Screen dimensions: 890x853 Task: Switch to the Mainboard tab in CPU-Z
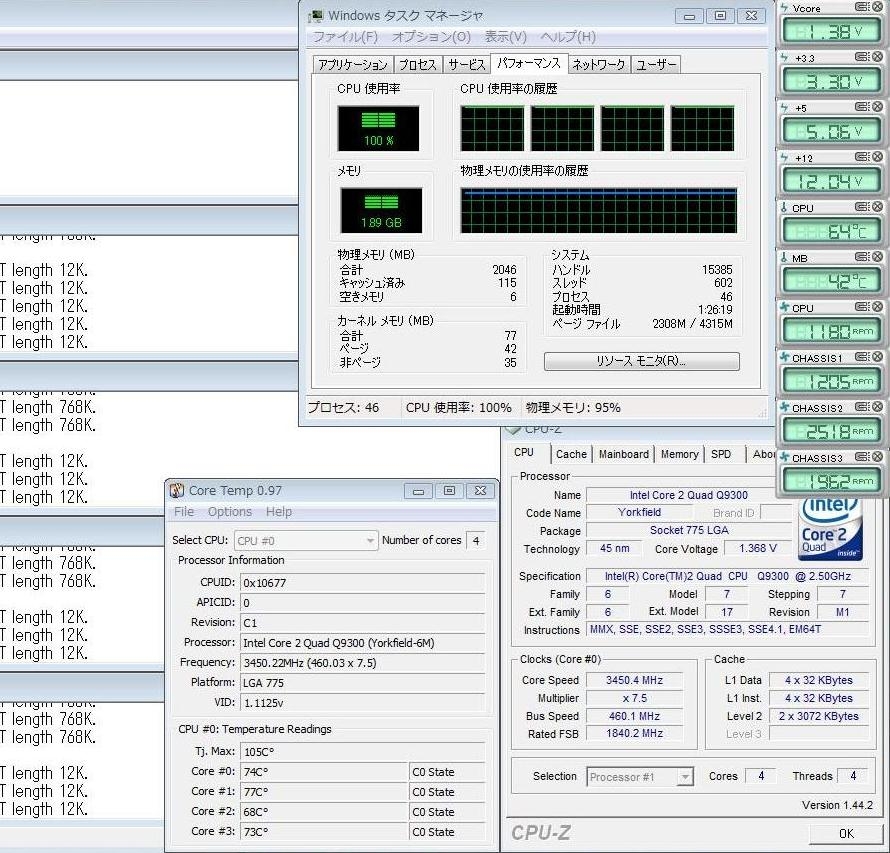(623, 454)
